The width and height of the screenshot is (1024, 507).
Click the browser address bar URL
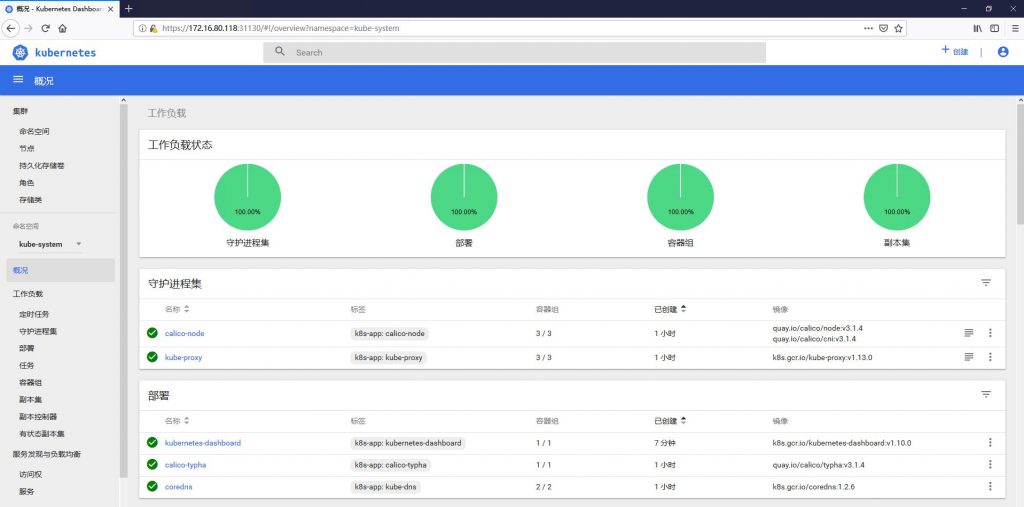[281, 28]
